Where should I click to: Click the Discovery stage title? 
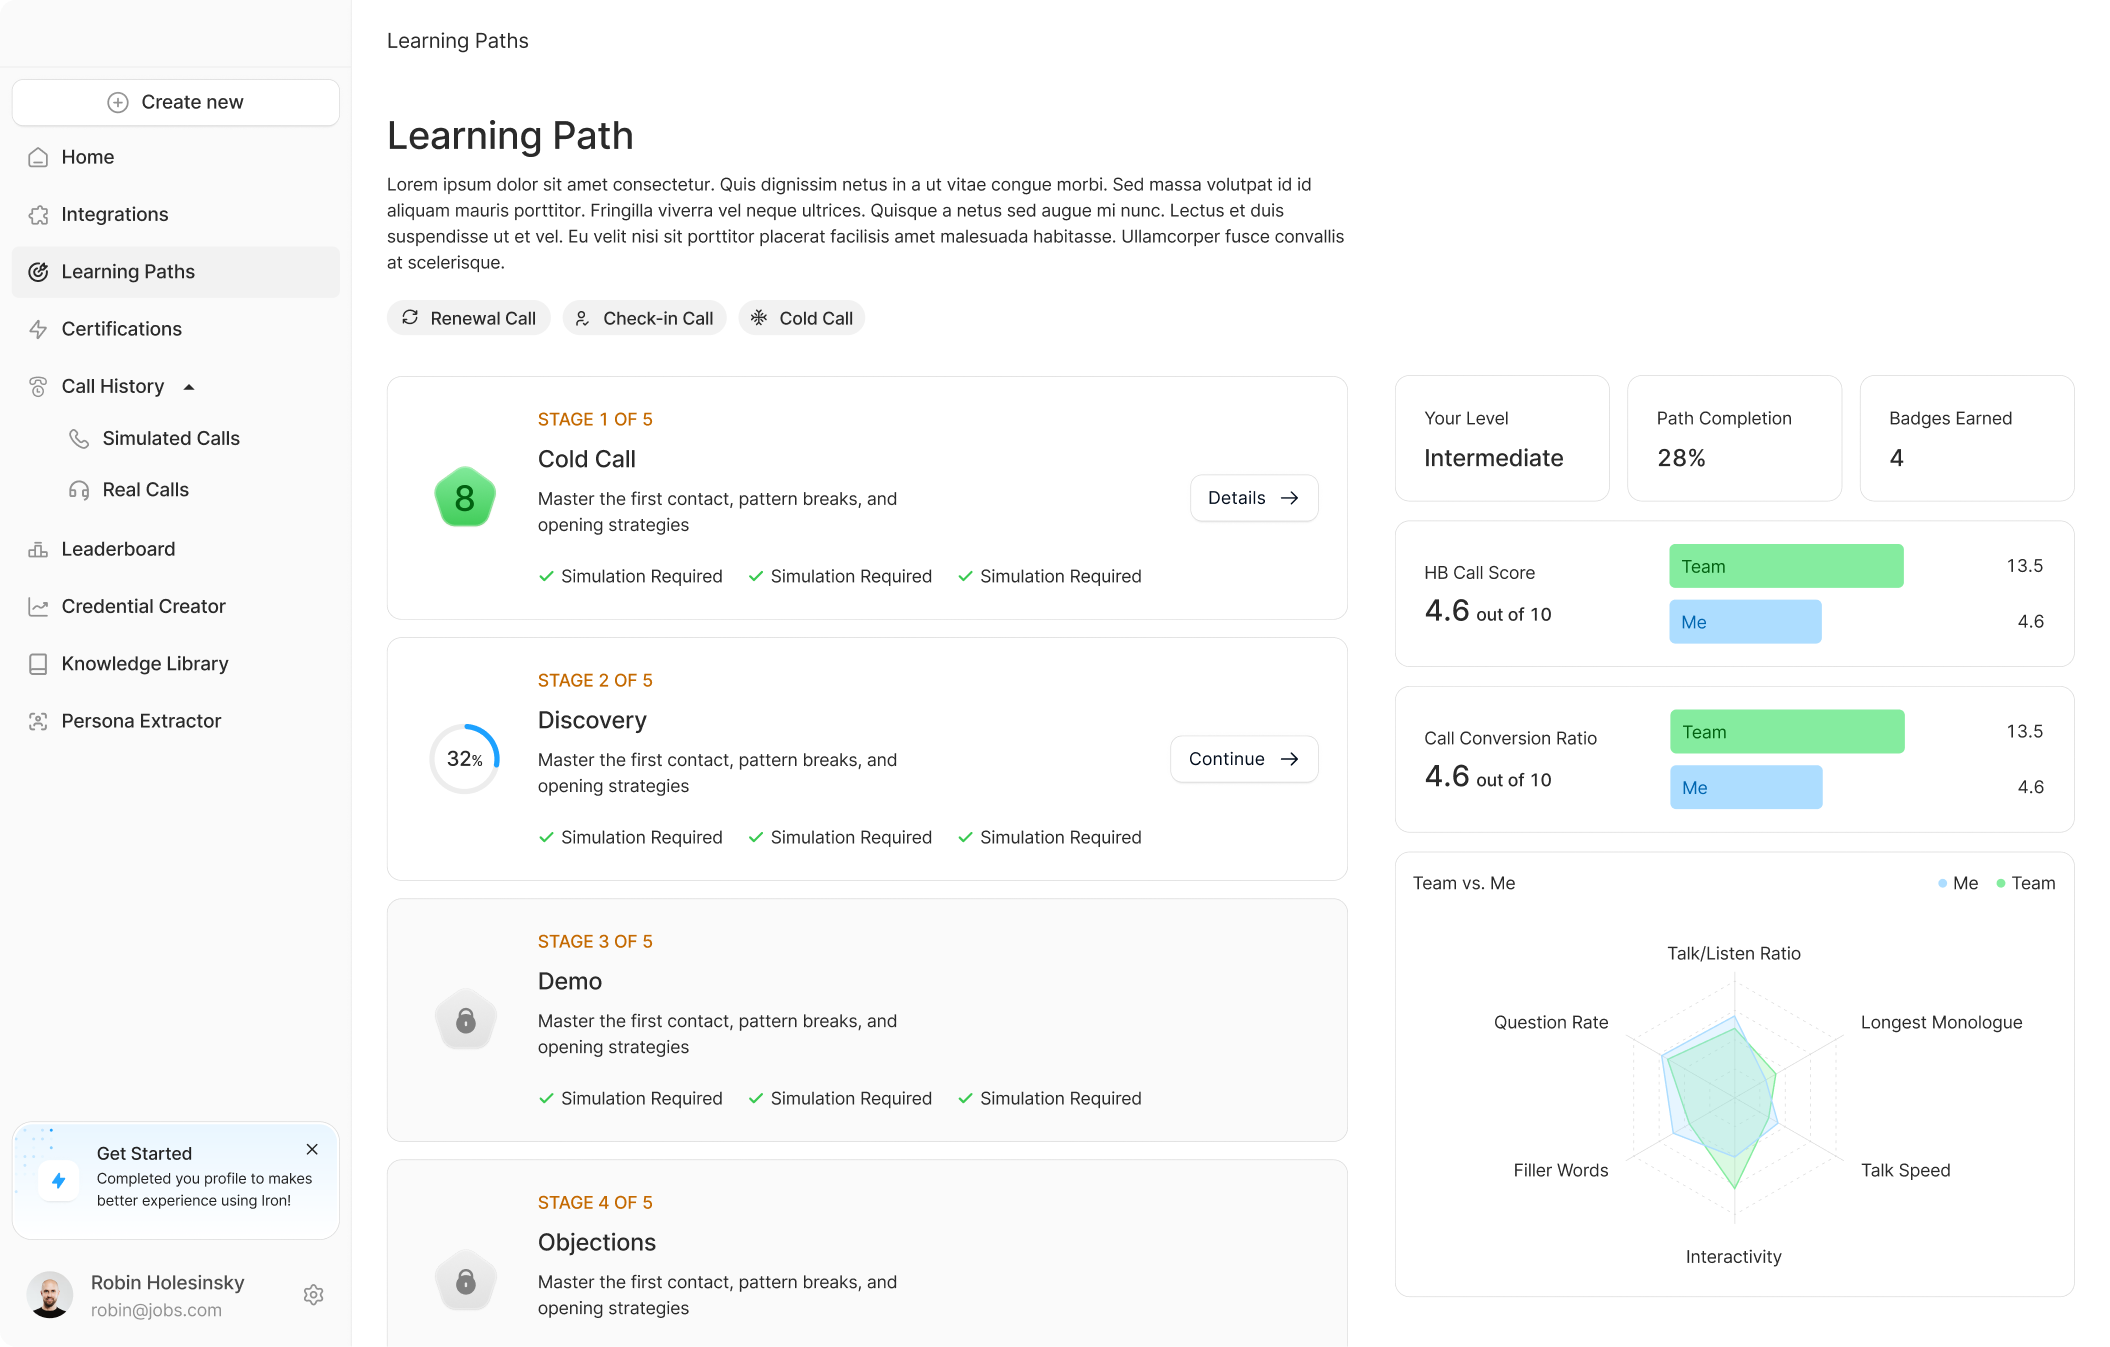(x=592, y=720)
